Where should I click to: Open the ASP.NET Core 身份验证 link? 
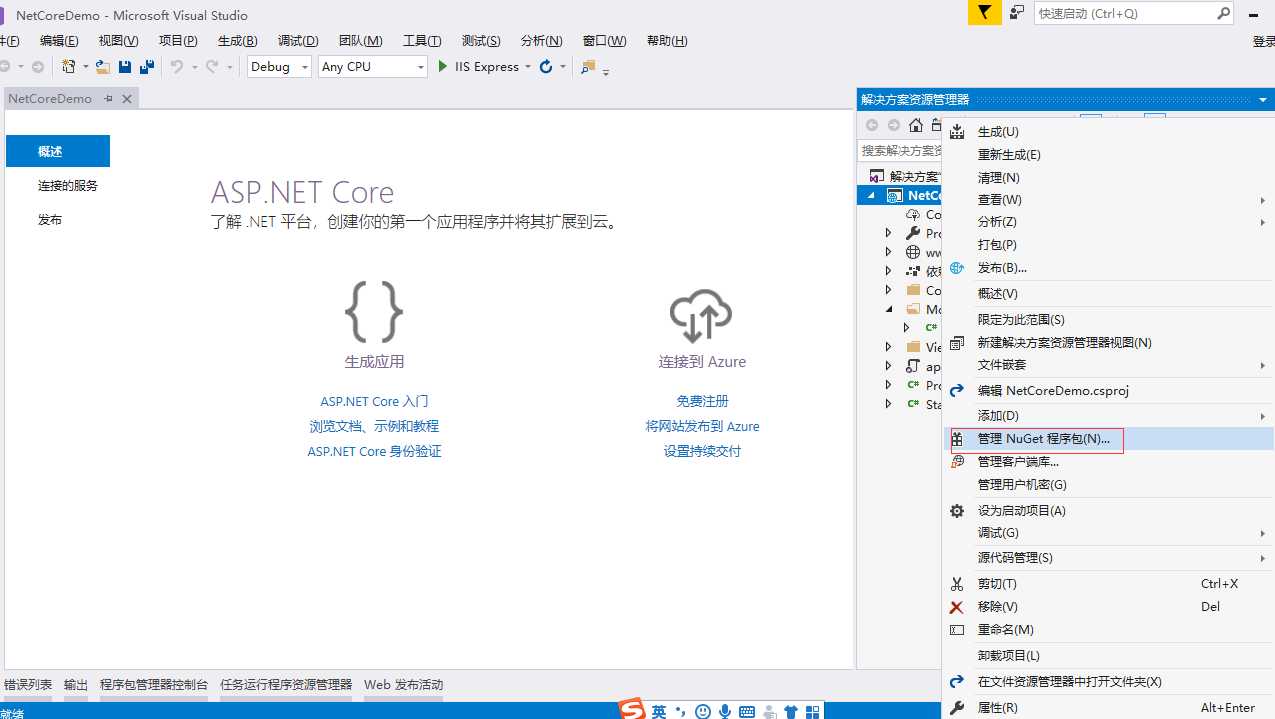pyautogui.click(x=374, y=452)
